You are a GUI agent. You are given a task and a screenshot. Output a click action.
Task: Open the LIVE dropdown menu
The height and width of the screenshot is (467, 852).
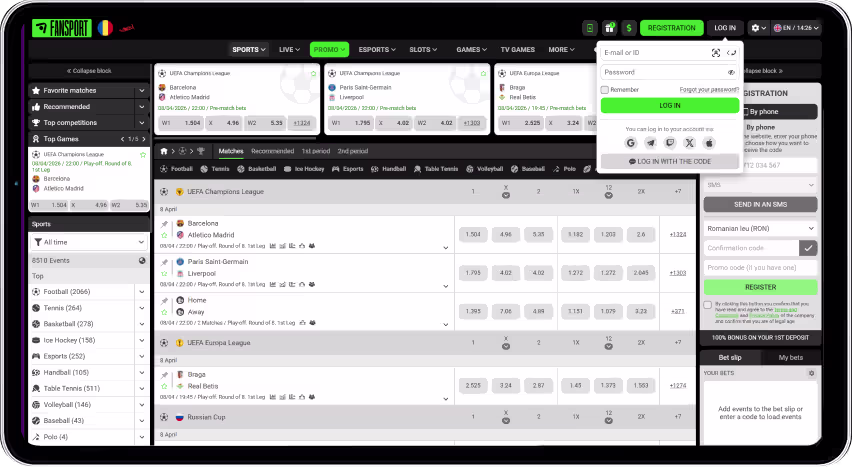pyautogui.click(x=289, y=49)
